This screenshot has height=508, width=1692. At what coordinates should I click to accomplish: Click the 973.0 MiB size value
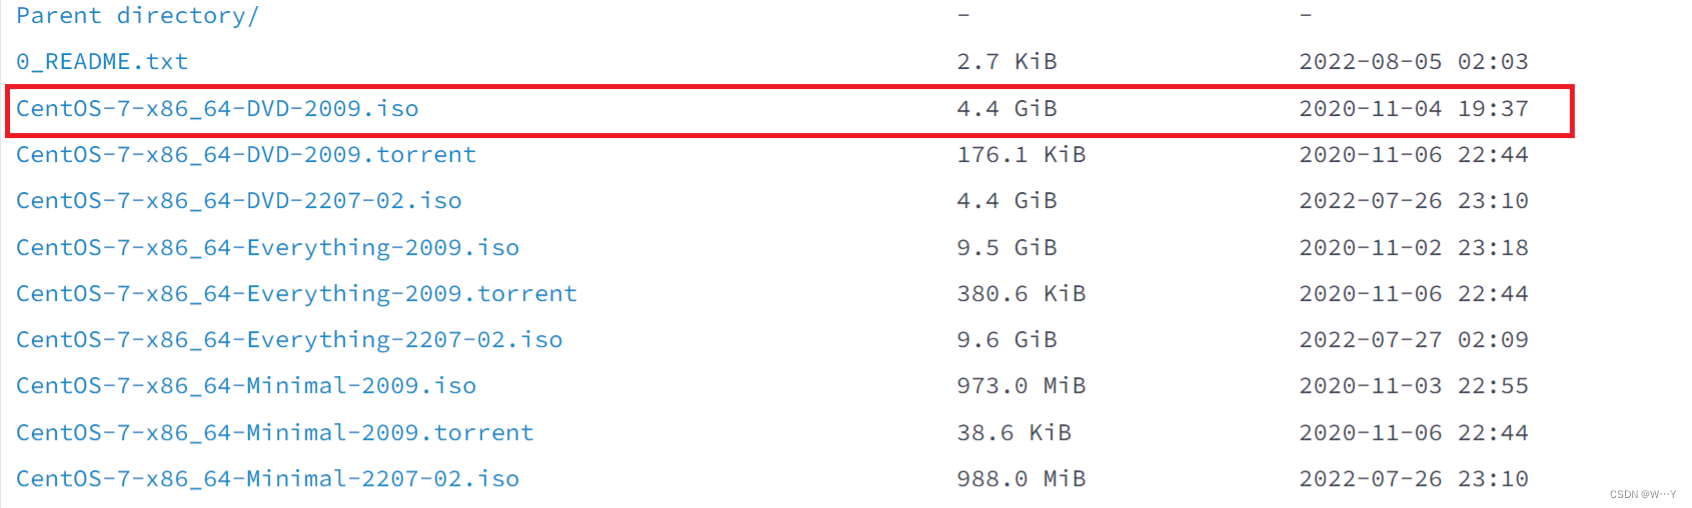pyautogui.click(x=1021, y=386)
